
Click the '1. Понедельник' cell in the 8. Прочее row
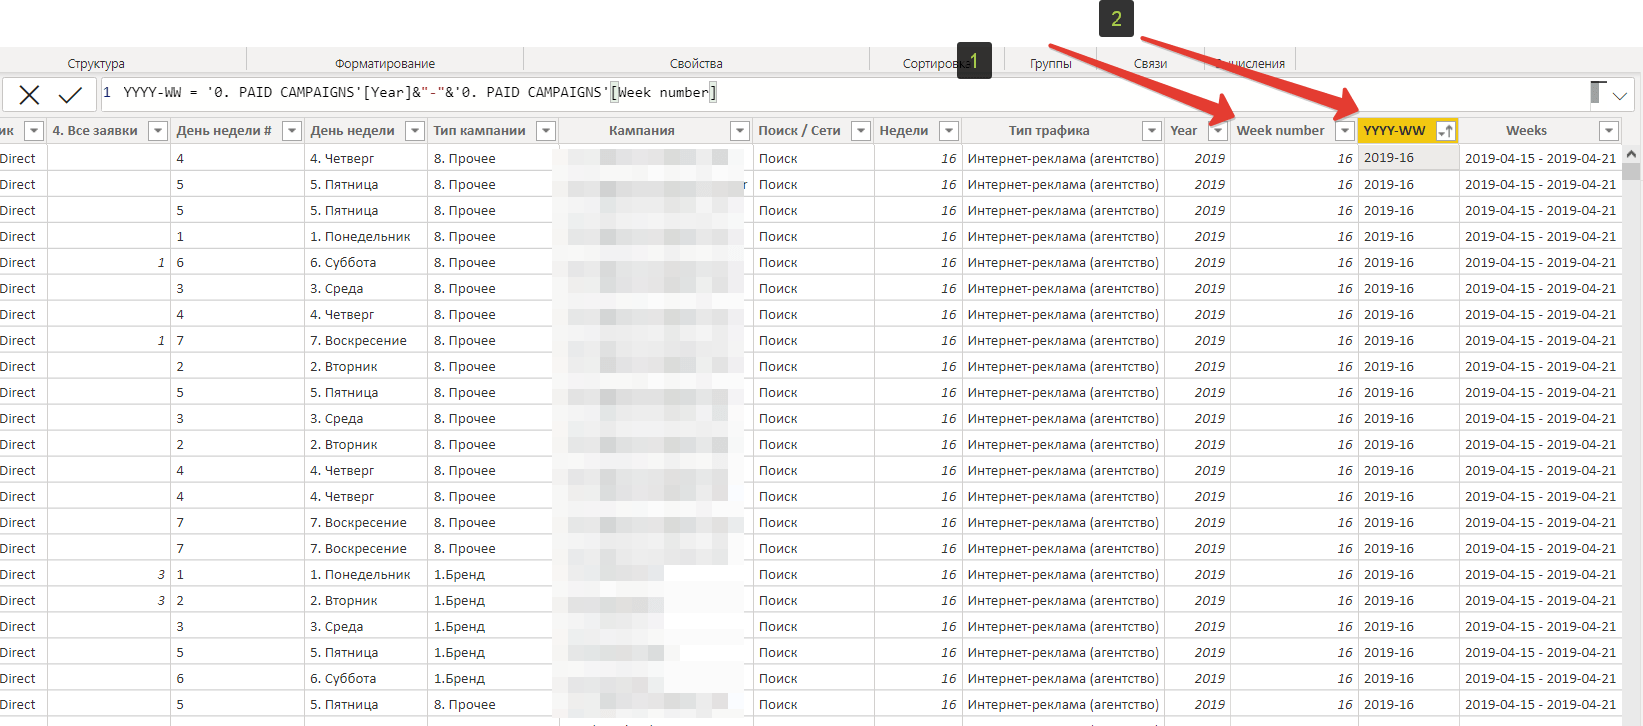tap(366, 237)
